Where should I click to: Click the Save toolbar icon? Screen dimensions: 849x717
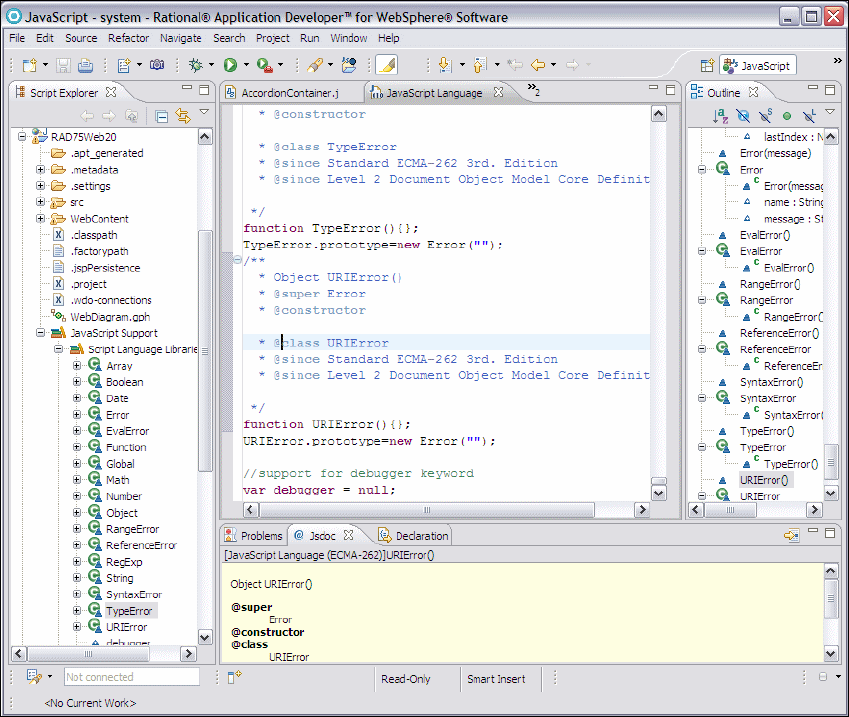point(63,65)
